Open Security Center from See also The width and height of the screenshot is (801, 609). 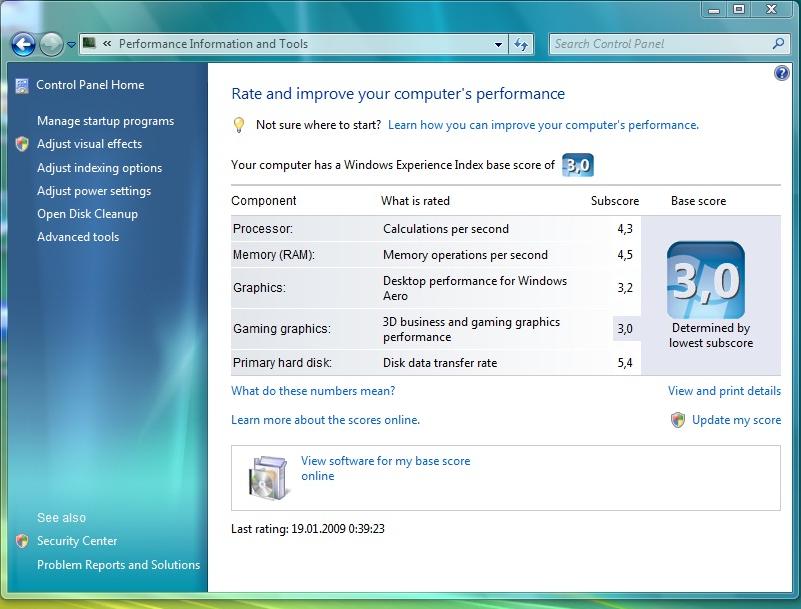77,541
